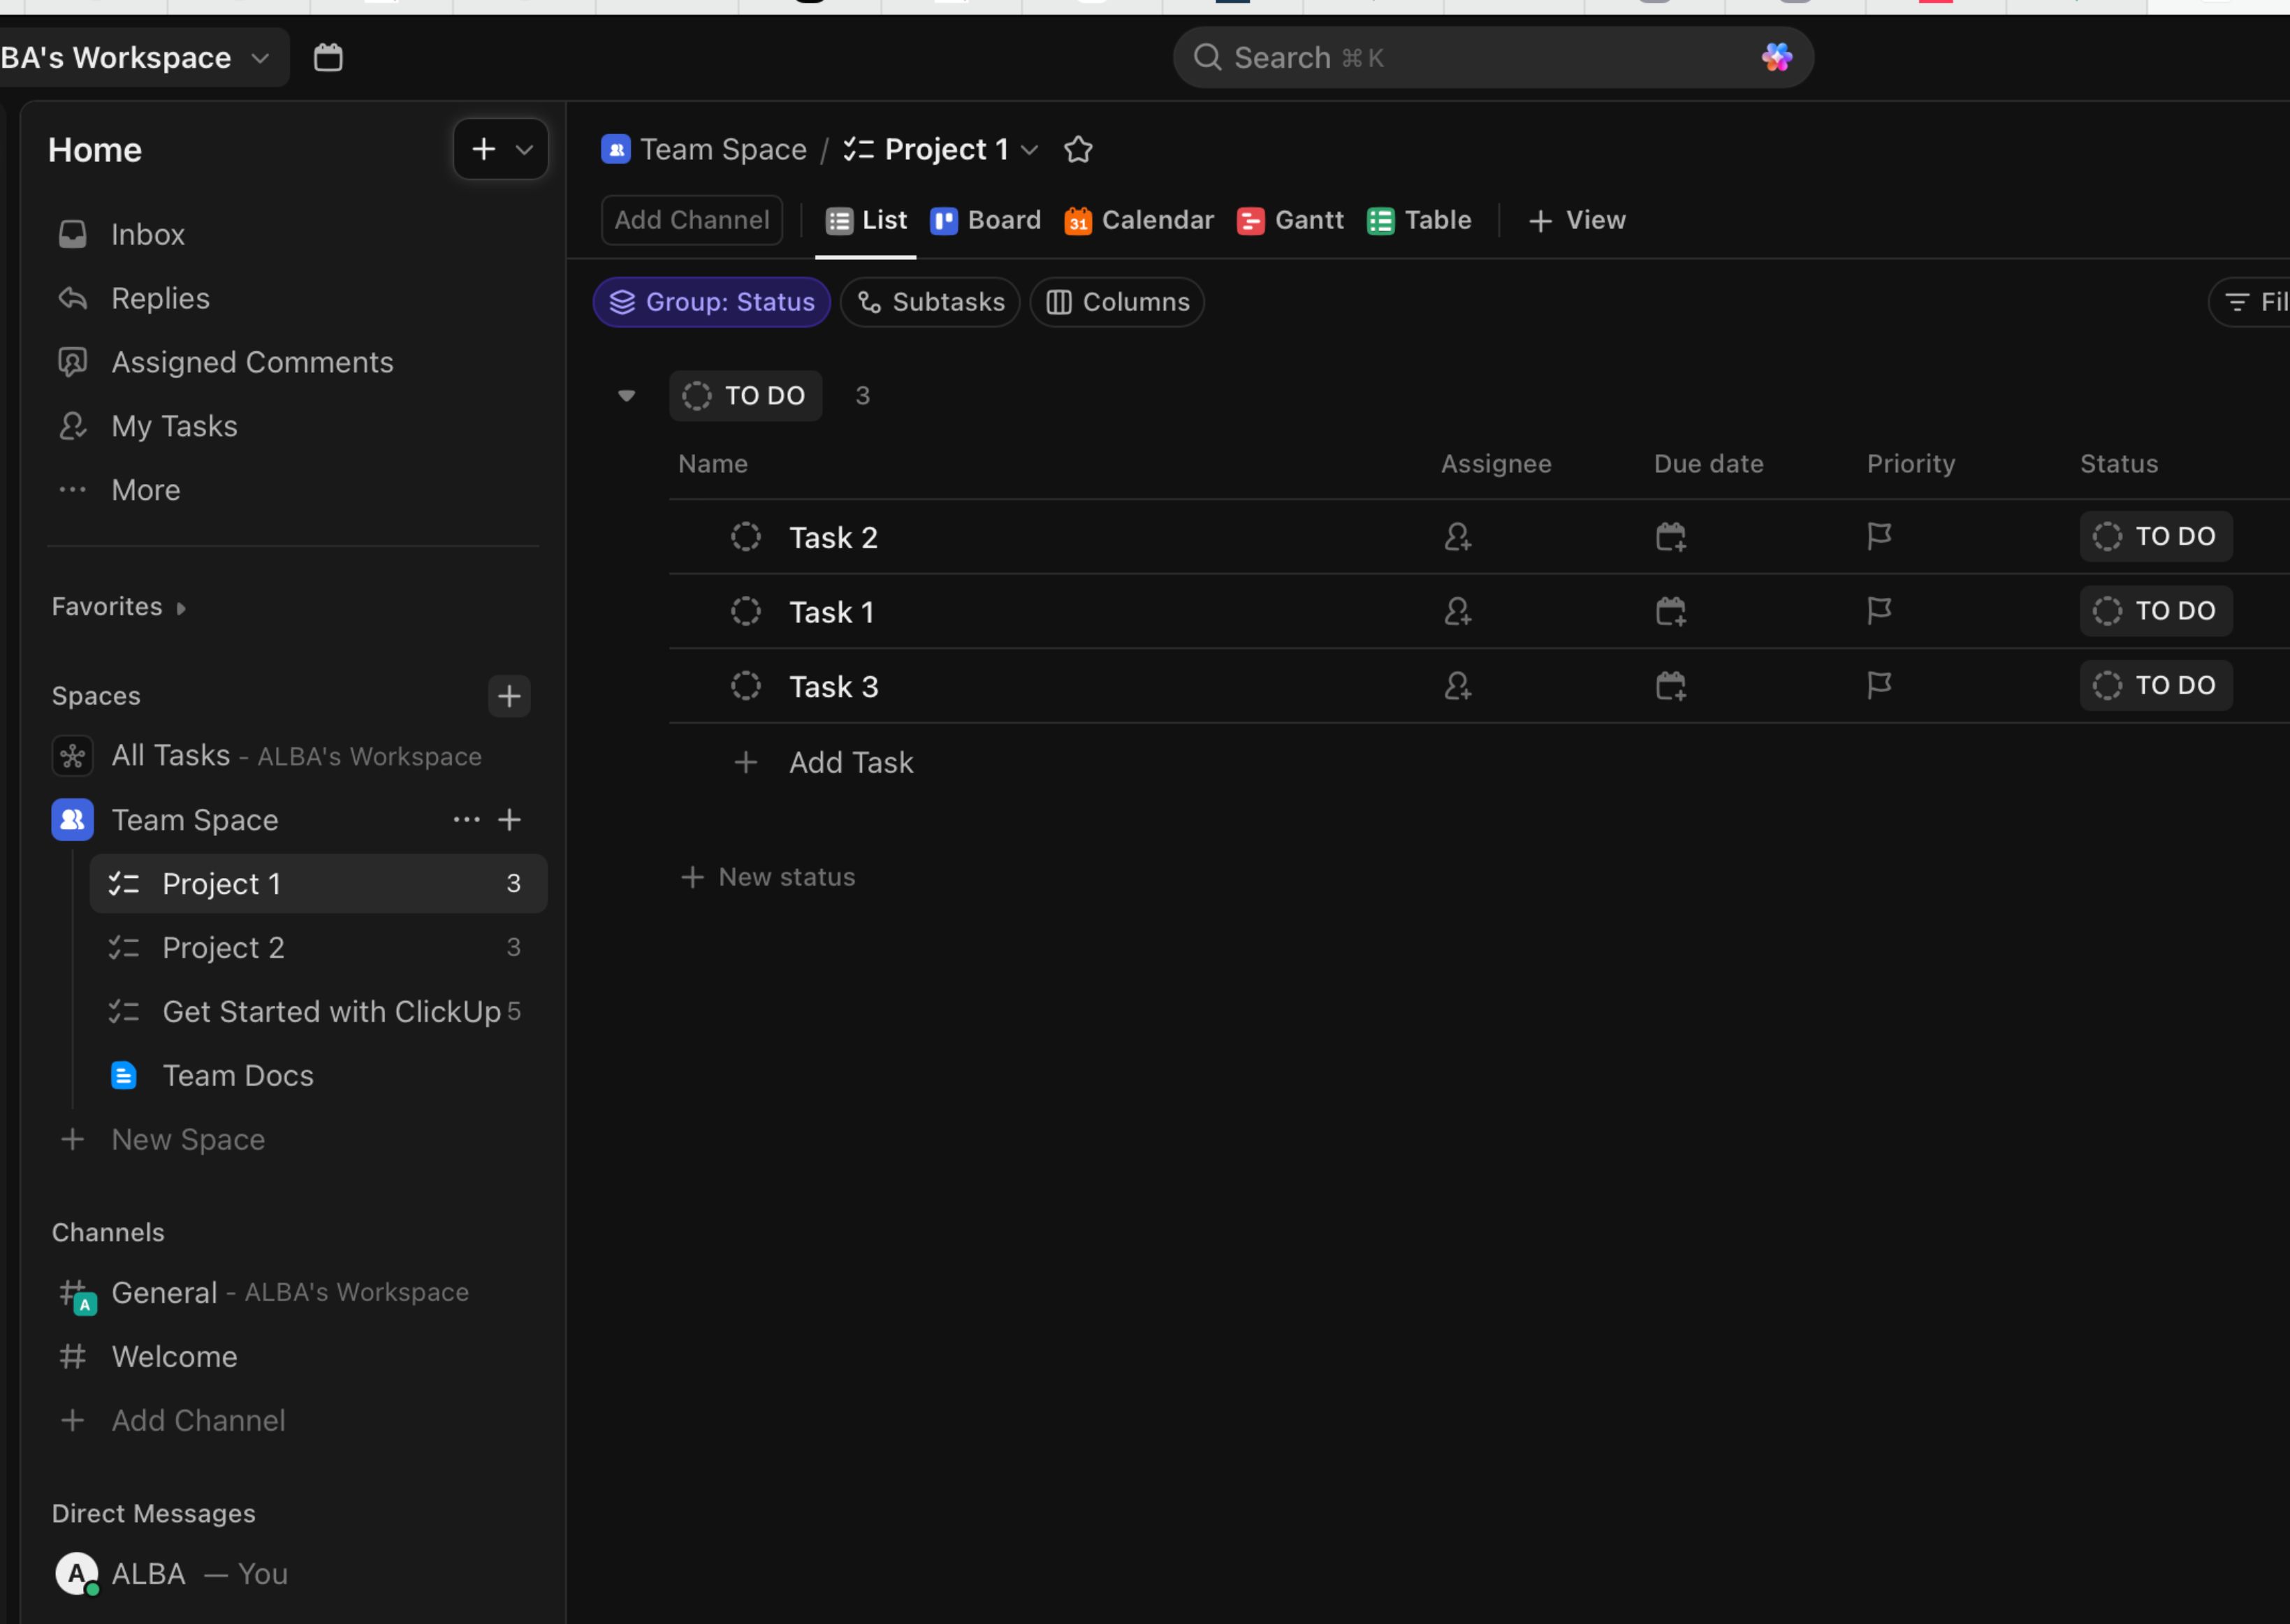Switch to the Board view tab
The width and height of the screenshot is (2290, 1624).
986,220
